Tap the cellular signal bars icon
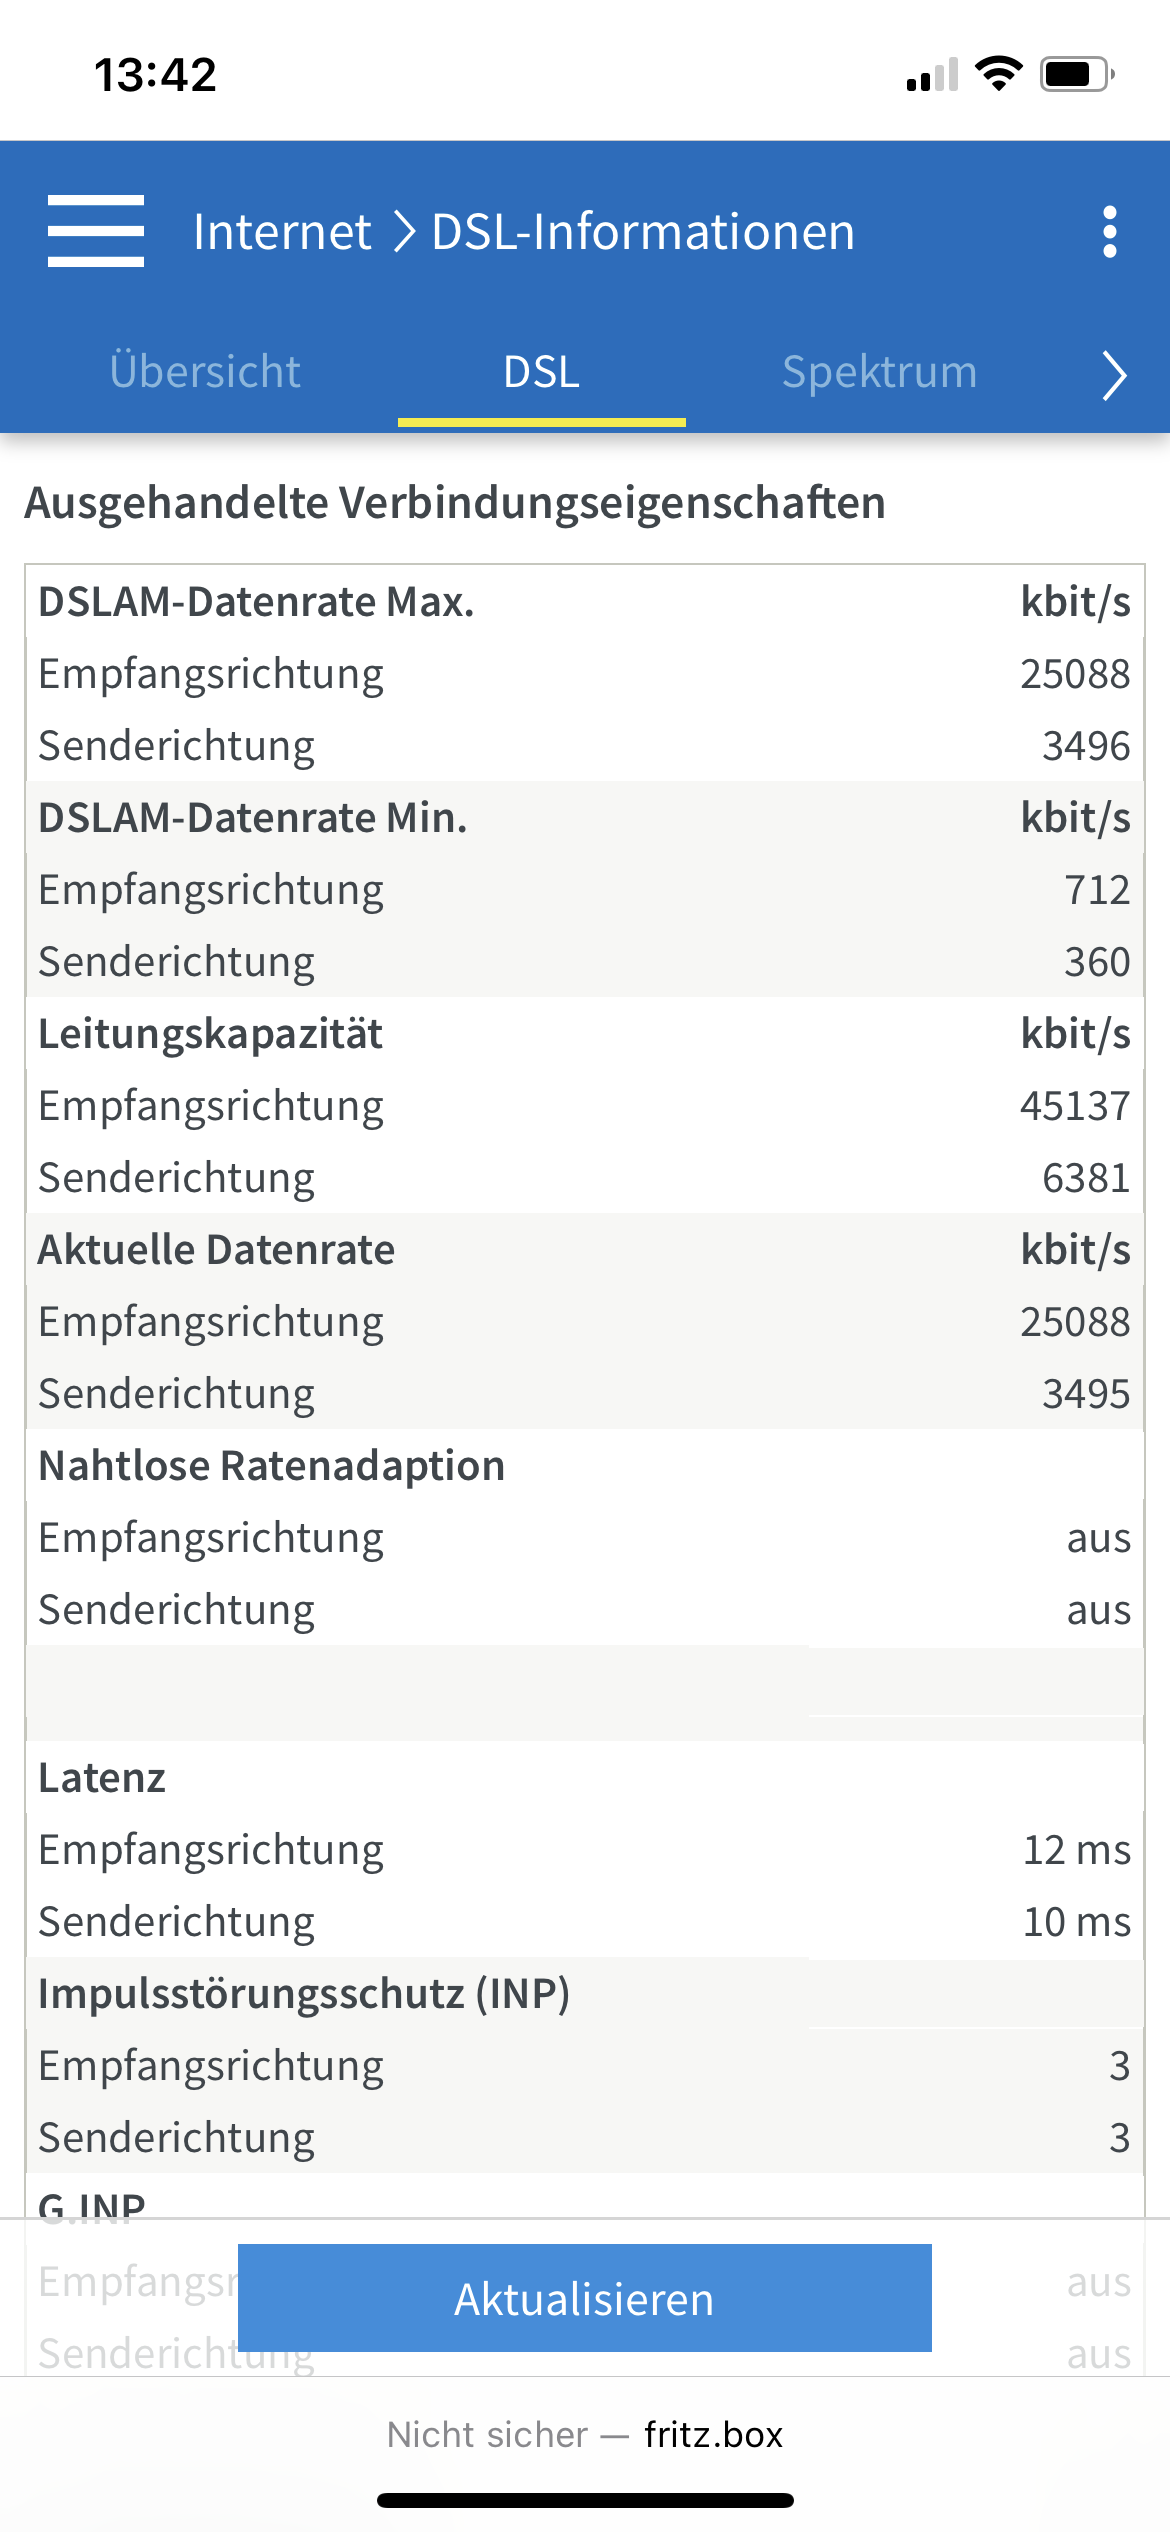1170x2532 pixels. (932, 74)
